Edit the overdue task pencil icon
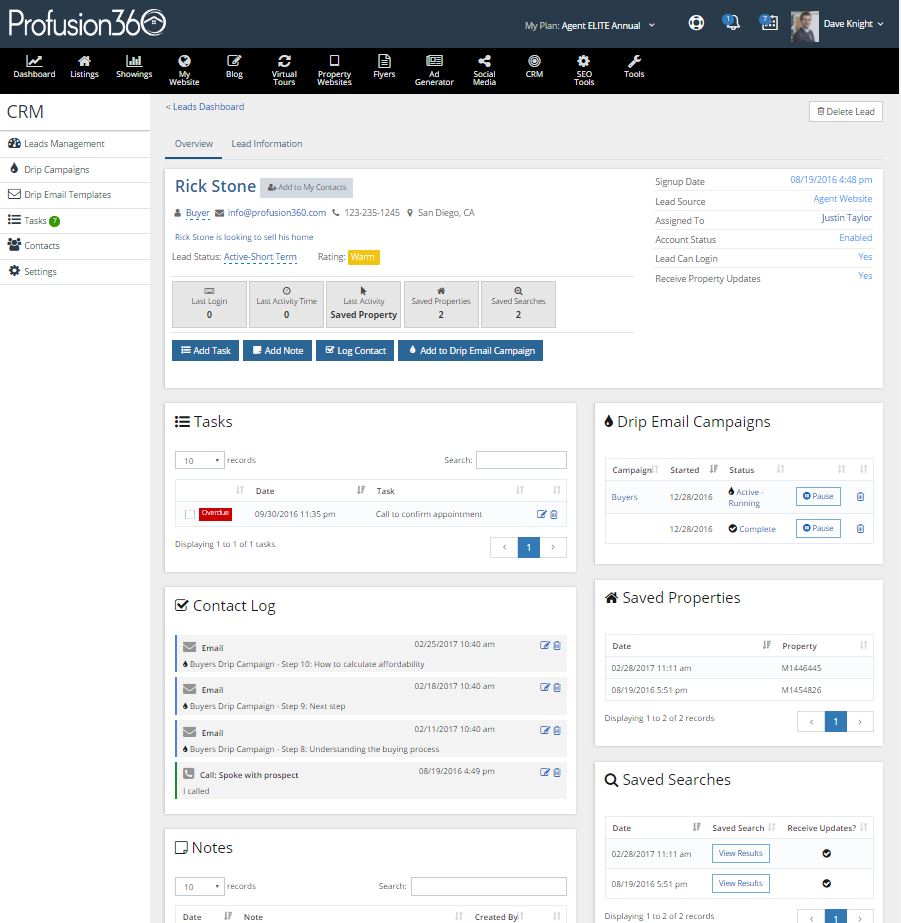901x923 pixels. tap(542, 514)
